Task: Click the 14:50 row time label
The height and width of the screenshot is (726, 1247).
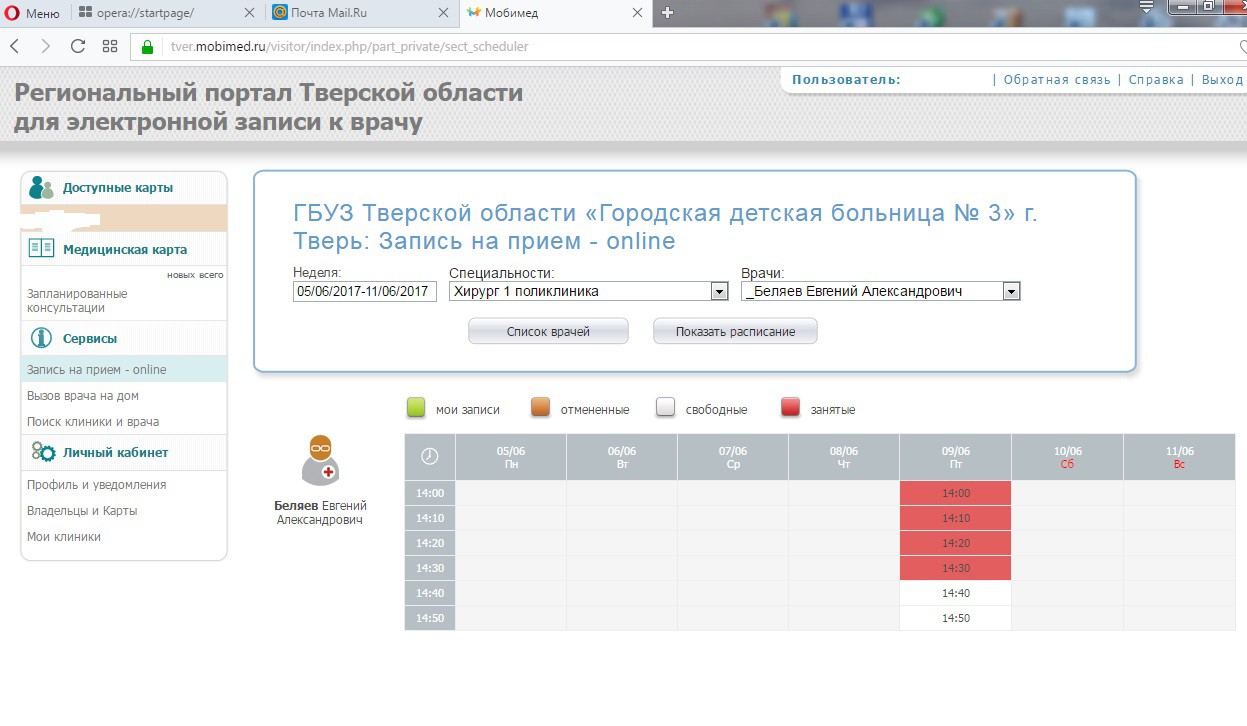Action: point(430,618)
